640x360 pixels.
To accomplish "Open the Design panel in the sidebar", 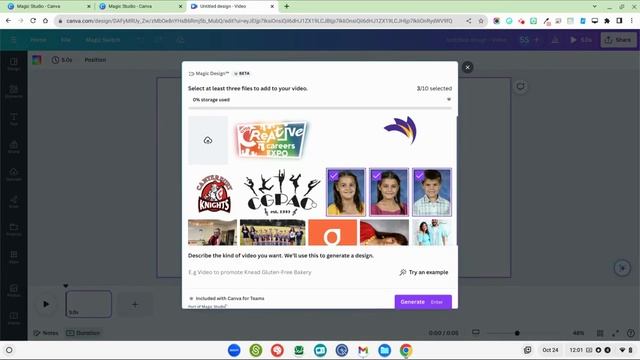I will point(13,64).
